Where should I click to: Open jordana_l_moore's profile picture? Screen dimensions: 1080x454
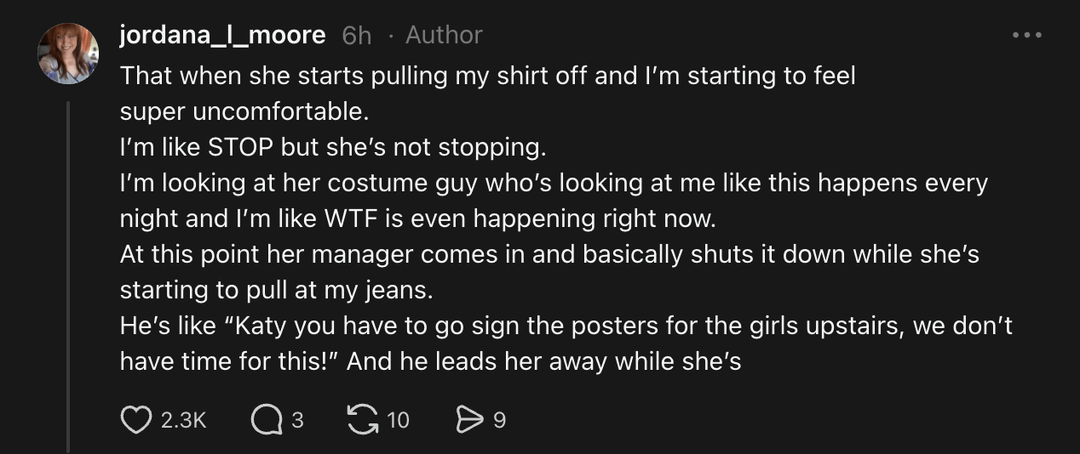68,53
